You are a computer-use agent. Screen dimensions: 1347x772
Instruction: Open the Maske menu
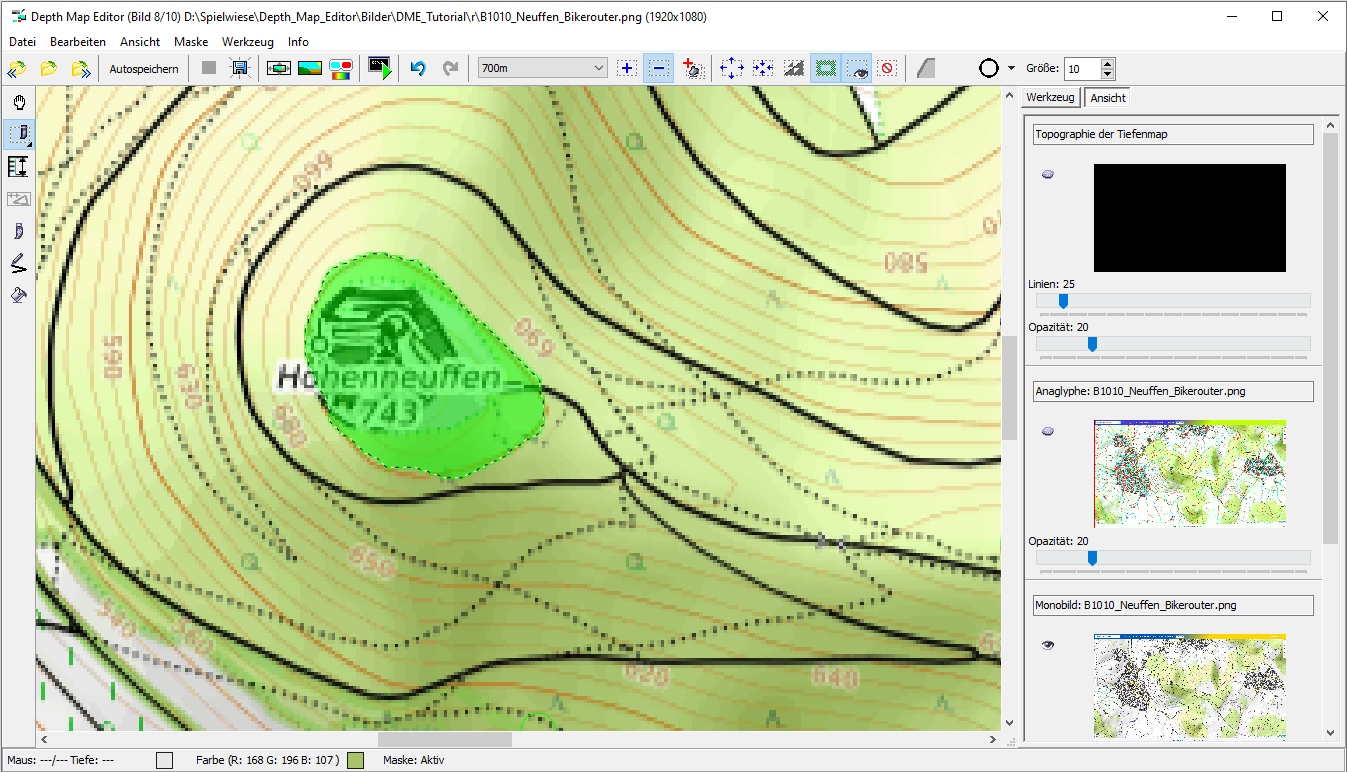click(x=191, y=42)
